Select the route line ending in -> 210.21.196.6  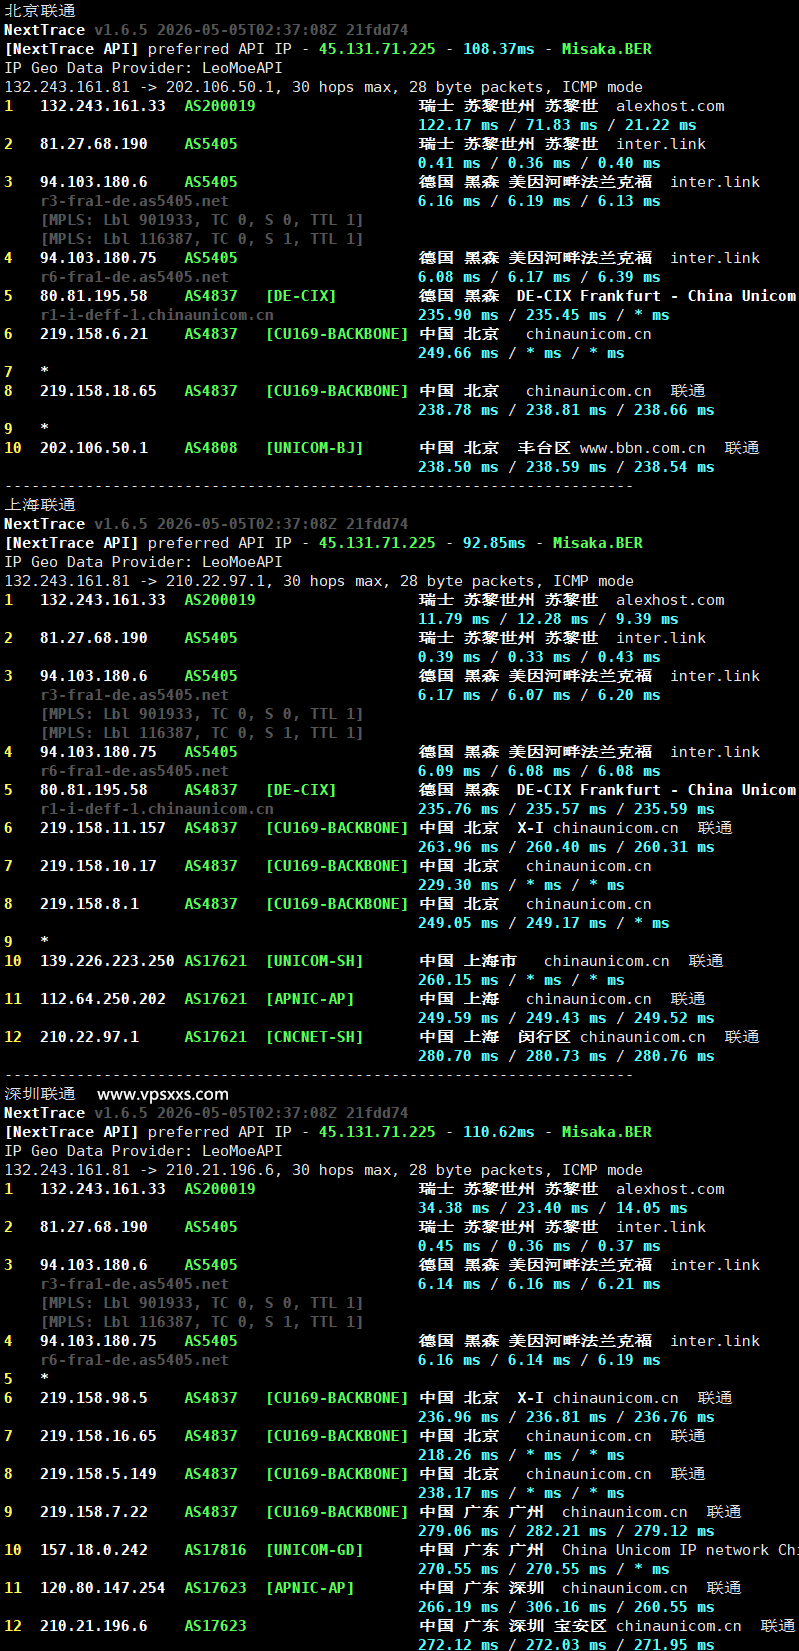coord(324,1170)
